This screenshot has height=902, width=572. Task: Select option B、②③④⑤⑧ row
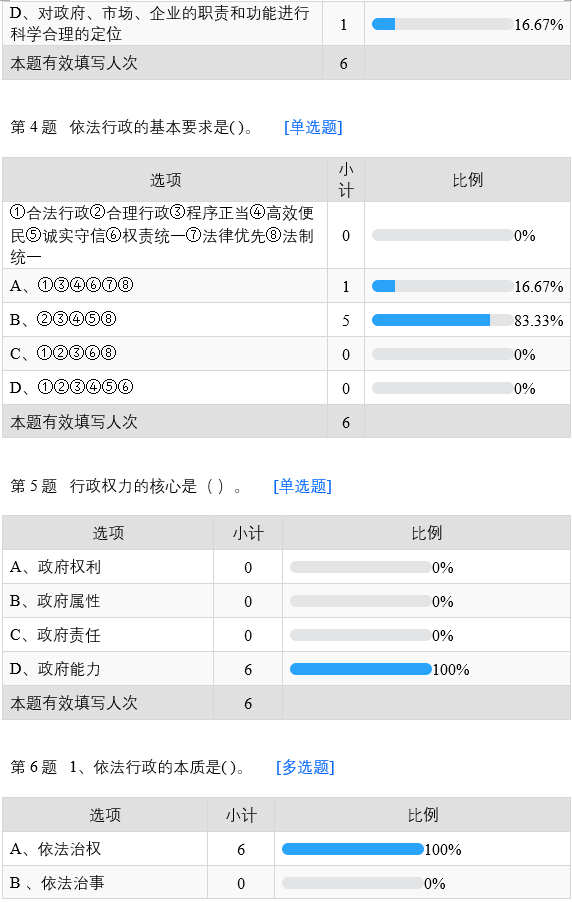pos(286,320)
